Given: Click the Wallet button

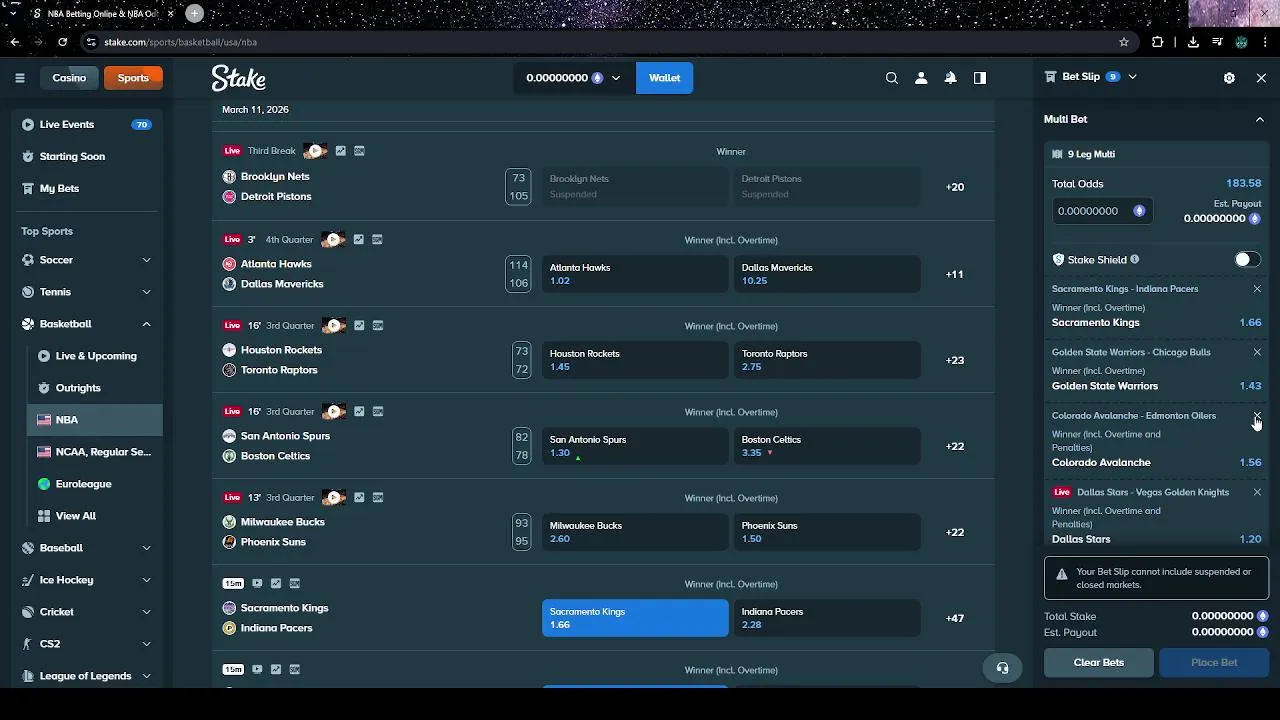Looking at the screenshot, I should pos(664,78).
